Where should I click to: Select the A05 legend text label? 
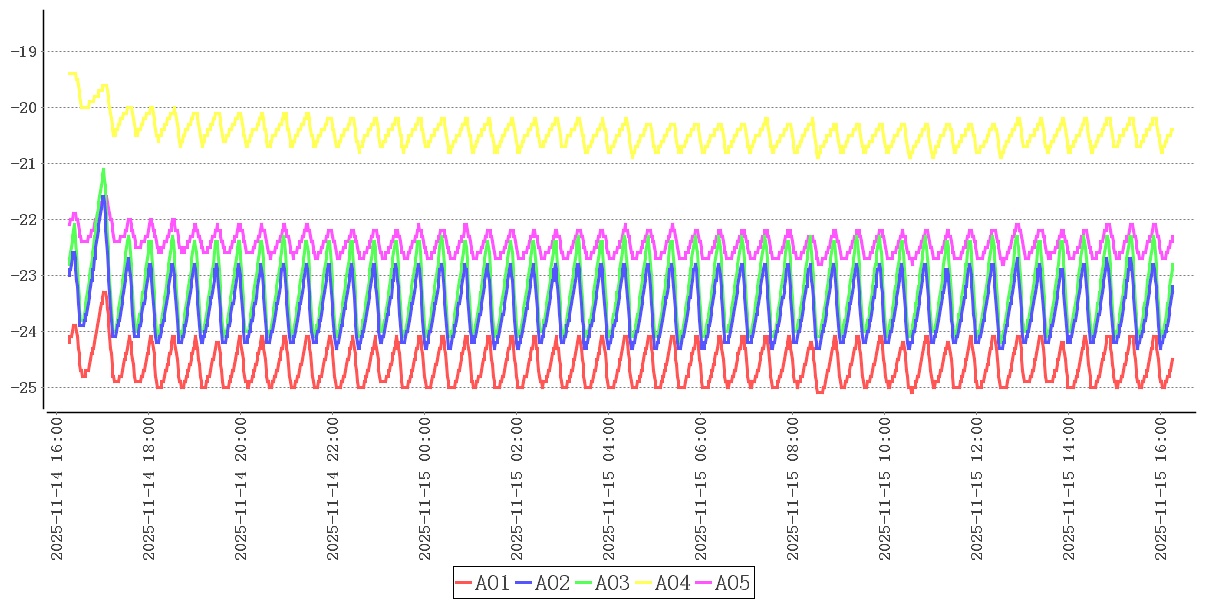pyautogui.click(x=732, y=583)
